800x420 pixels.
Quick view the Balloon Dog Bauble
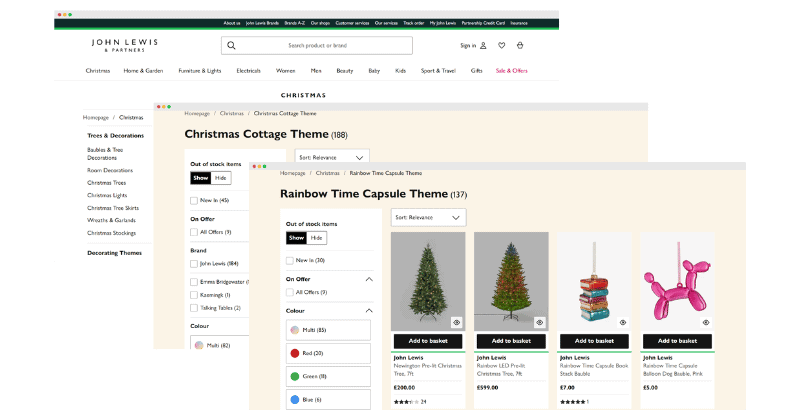point(705,322)
